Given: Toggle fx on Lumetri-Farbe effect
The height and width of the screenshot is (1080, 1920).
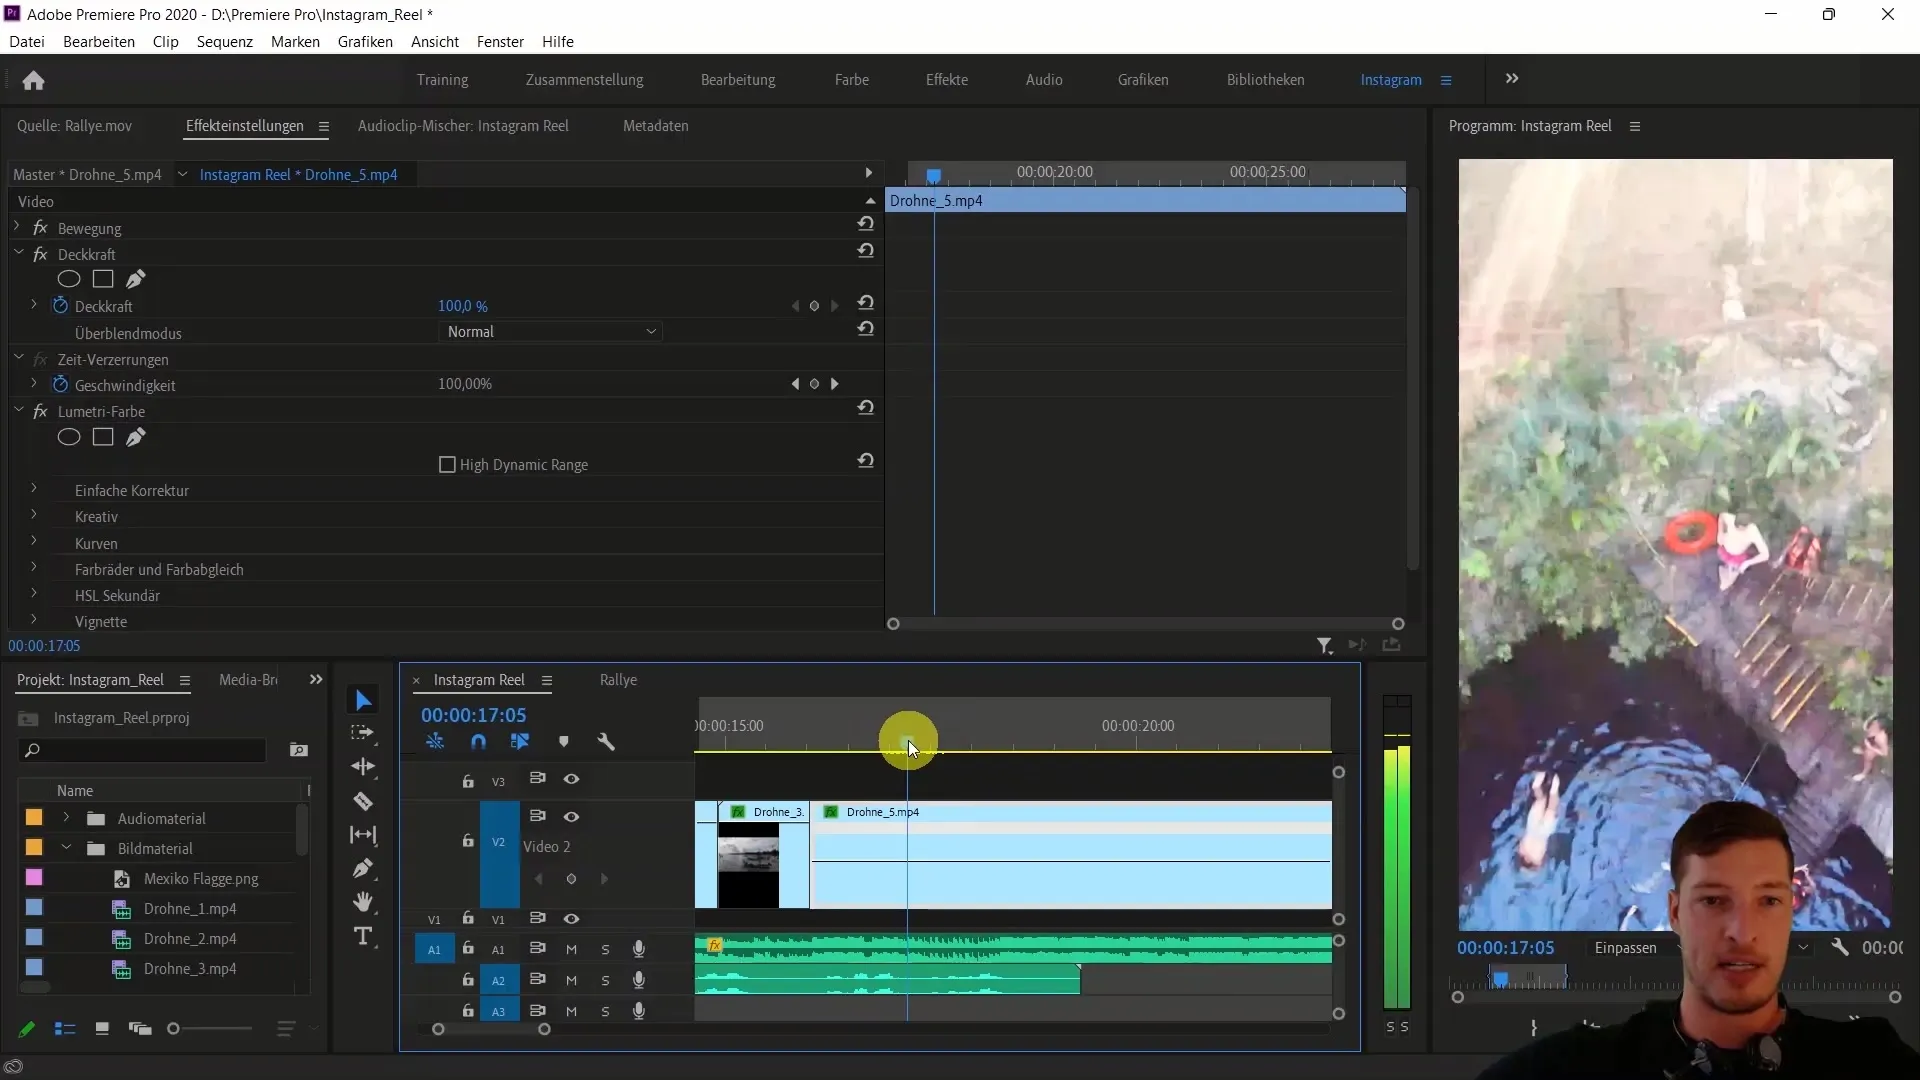Looking at the screenshot, I should [40, 412].
